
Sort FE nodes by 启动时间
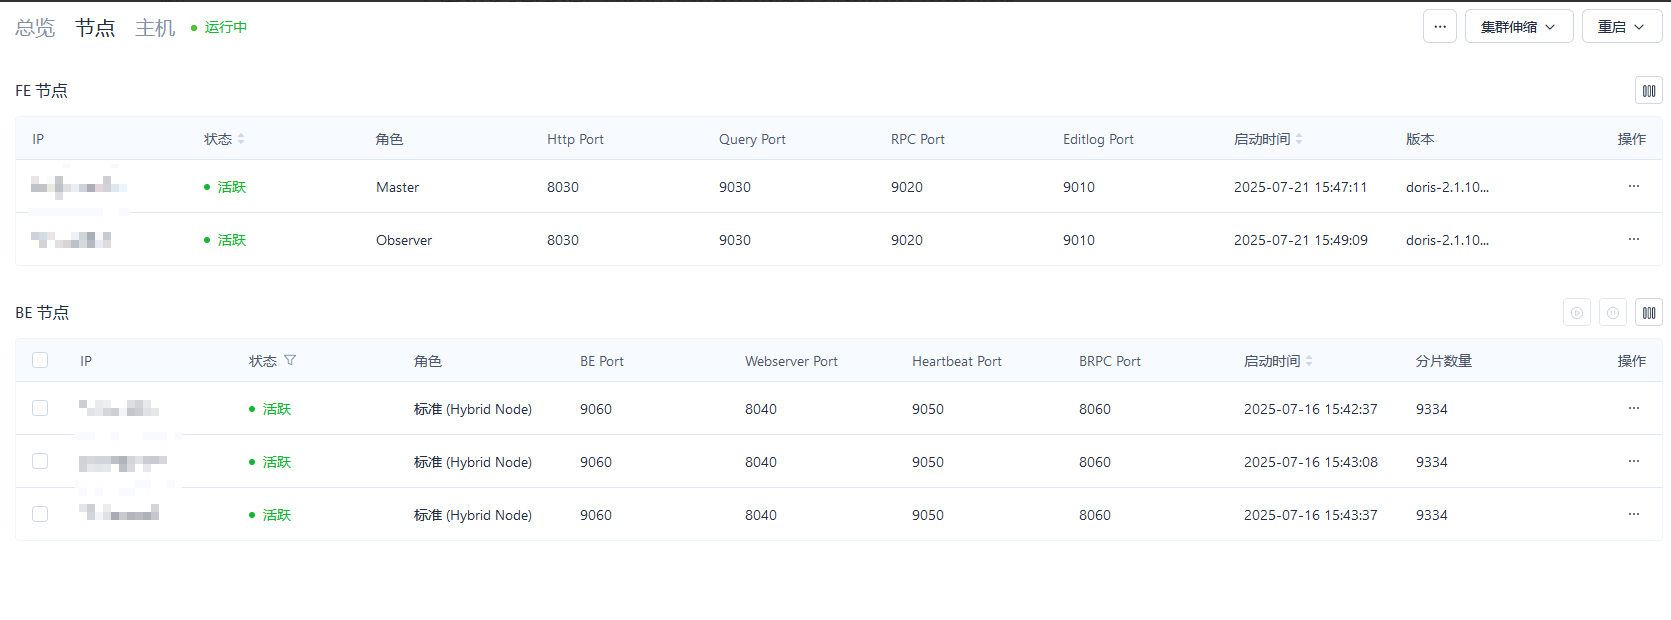pyautogui.click(x=1298, y=139)
